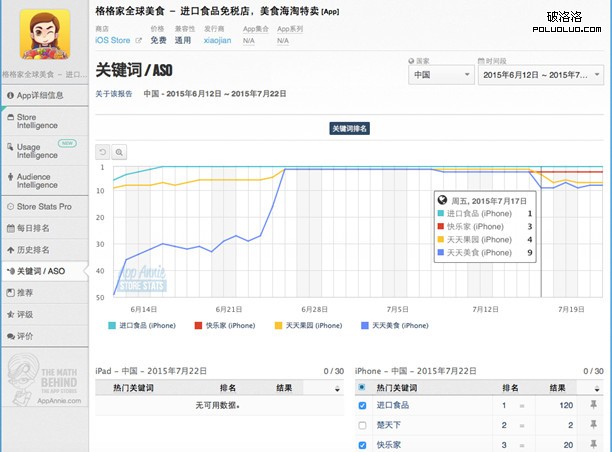Image resolution: width=612 pixels, height=452 pixels.
Task: Reset chart zoom with the undo icon
Action: click(x=103, y=152)
